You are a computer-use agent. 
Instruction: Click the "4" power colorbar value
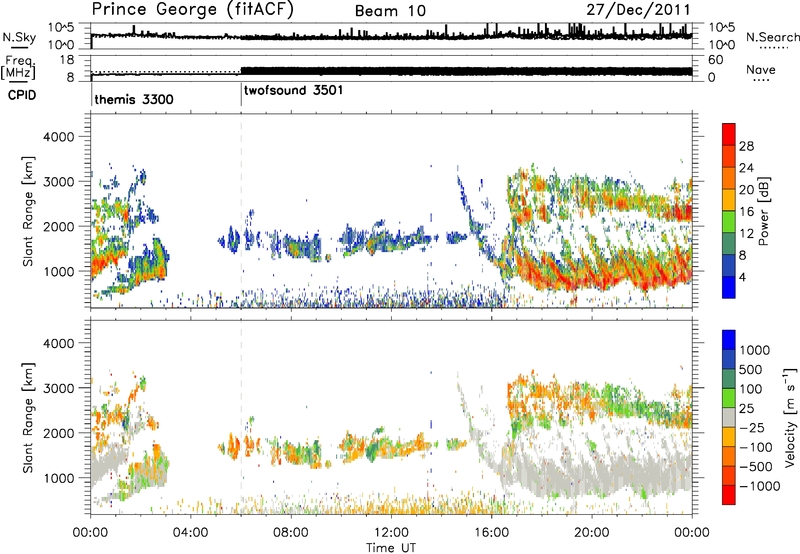(x=743, y=278)
